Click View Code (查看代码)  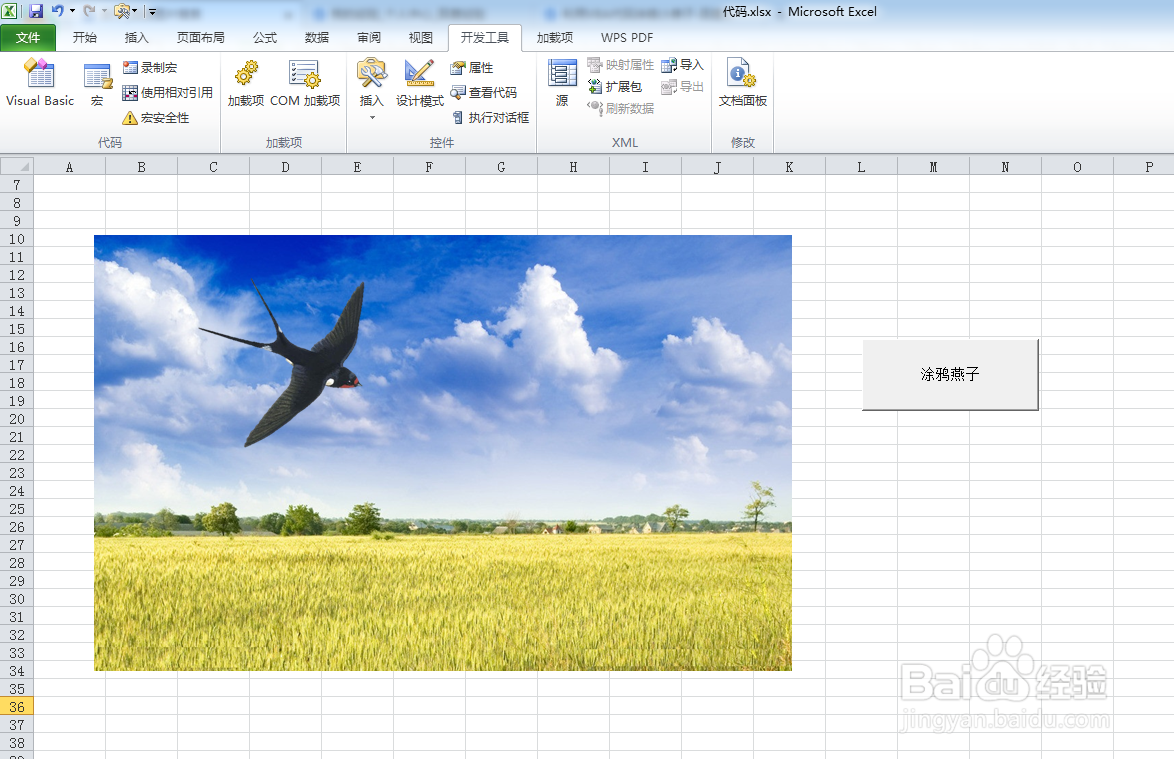(484, 92)
